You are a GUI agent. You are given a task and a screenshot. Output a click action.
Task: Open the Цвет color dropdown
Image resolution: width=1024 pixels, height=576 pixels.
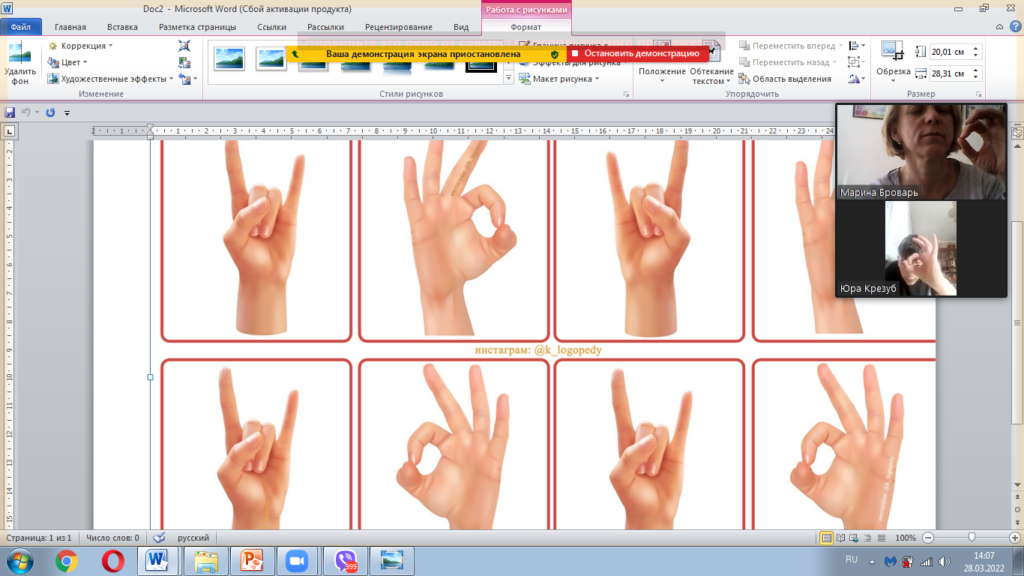(x=74, y=62)
